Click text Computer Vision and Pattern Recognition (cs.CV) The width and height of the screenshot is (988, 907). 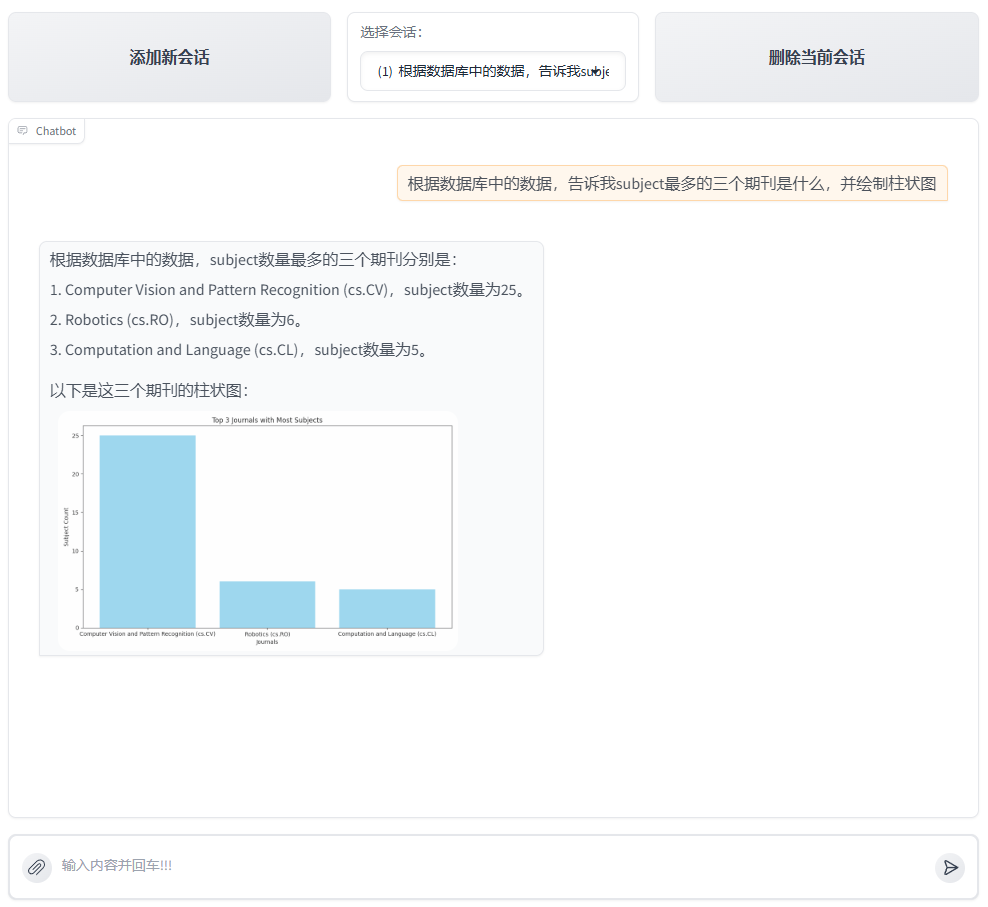(x=227, y=290)
